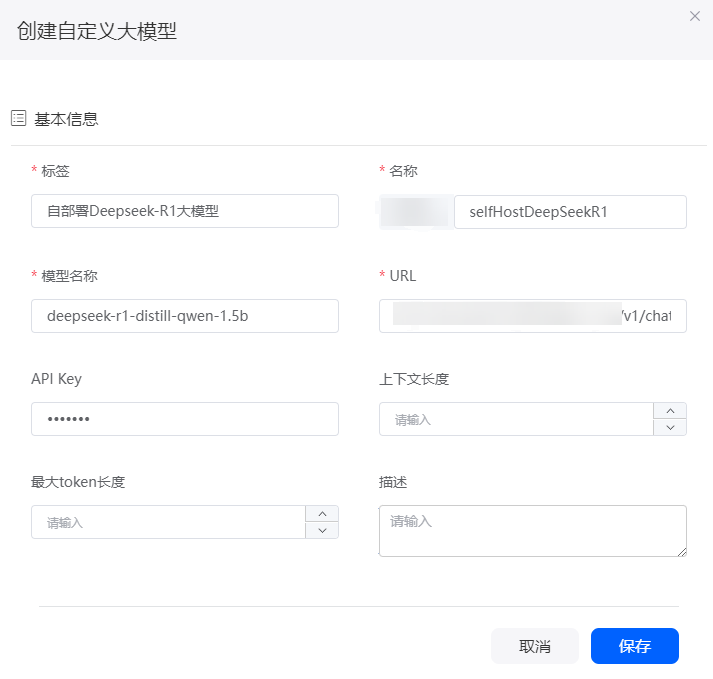
Task: Click the 取消 button
Action: [x=535, y=646]
